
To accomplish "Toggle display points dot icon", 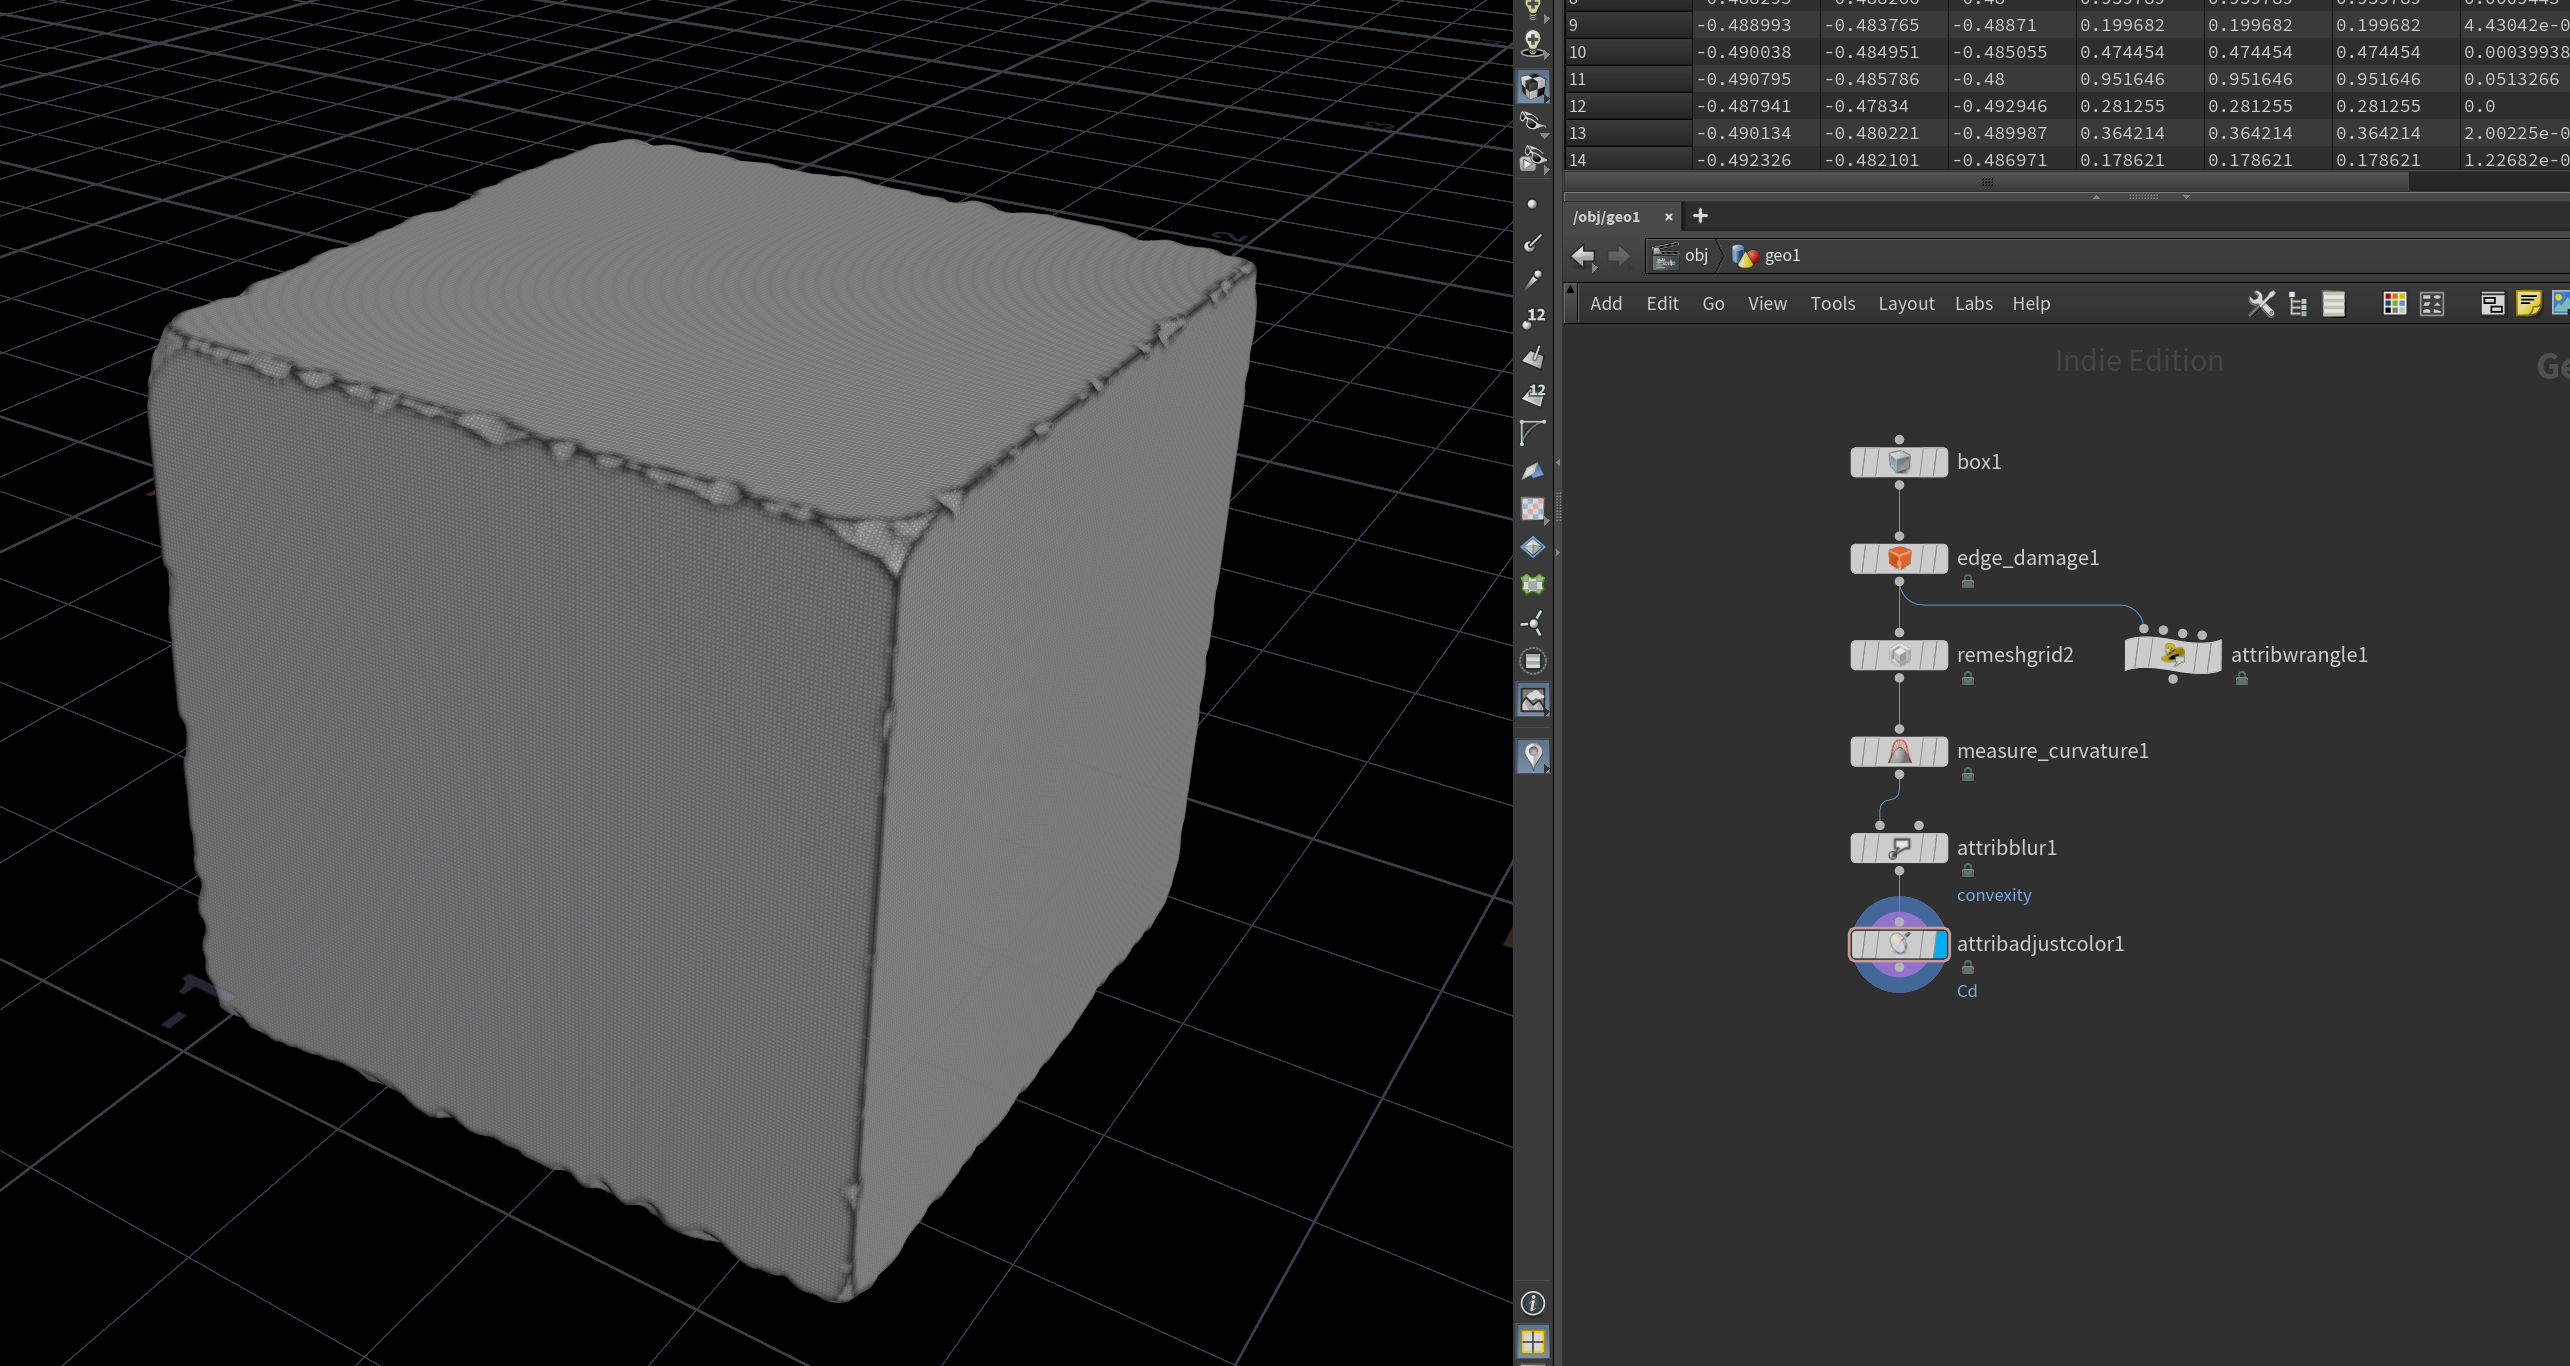I will click(1532, 204).
